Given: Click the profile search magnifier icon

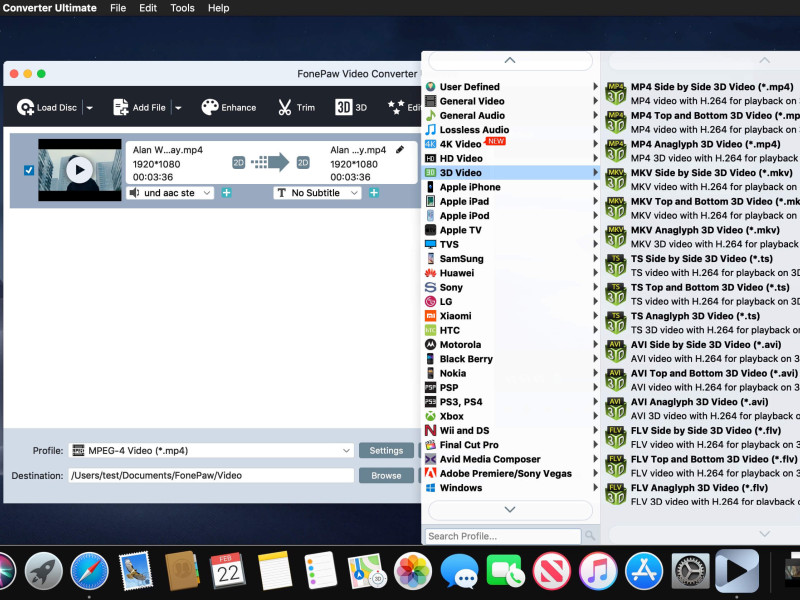Looking at the screenshot, I should (x=590, y=536).
